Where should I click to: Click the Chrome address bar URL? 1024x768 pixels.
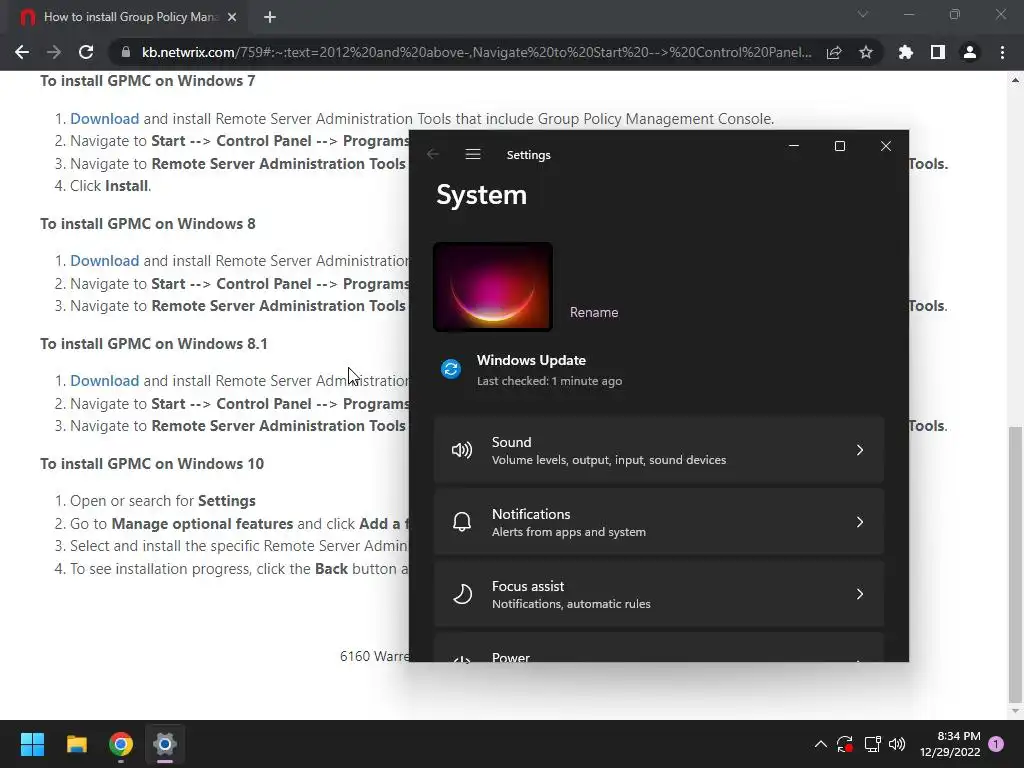point(477,52)
